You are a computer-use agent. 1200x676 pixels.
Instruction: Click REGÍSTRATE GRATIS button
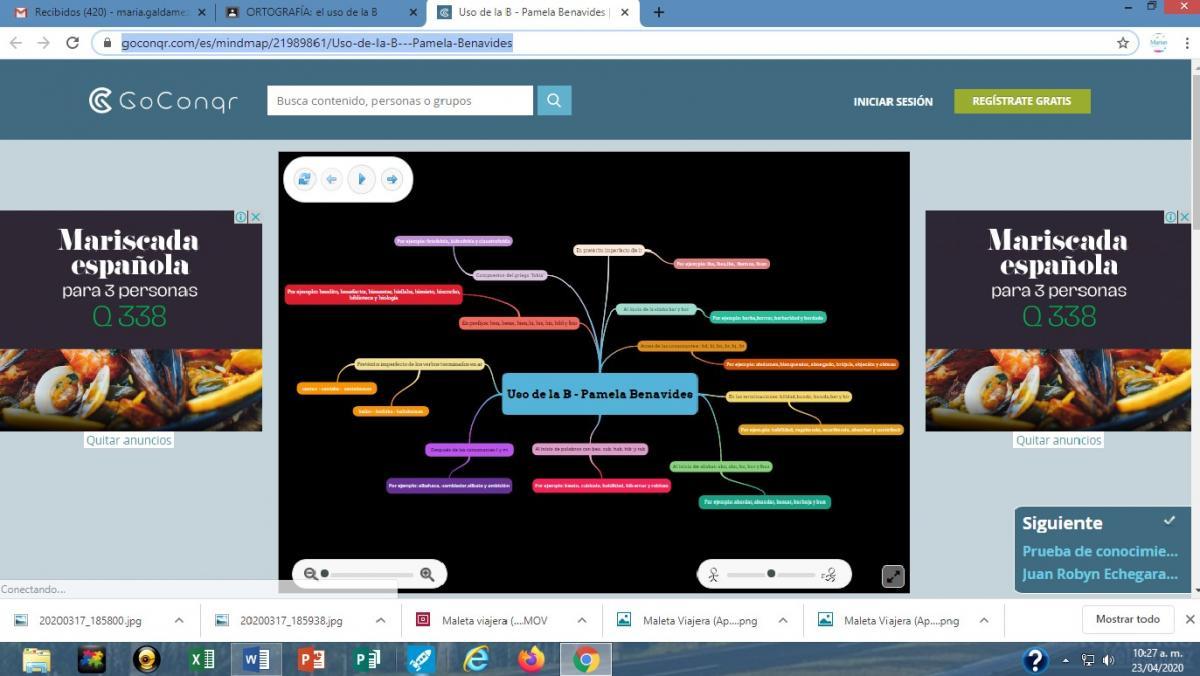[x=1022, y=101]
